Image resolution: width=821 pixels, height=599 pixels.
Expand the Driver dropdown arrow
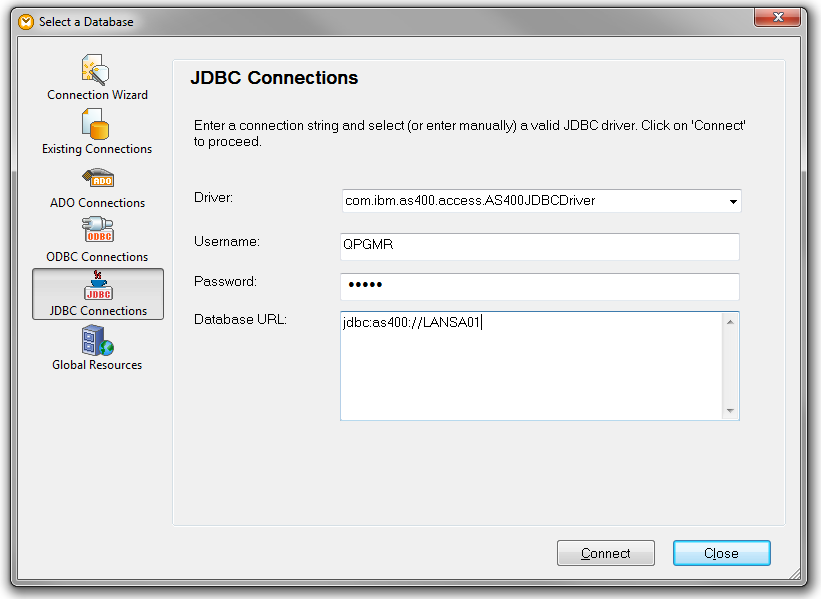(734, 201)
